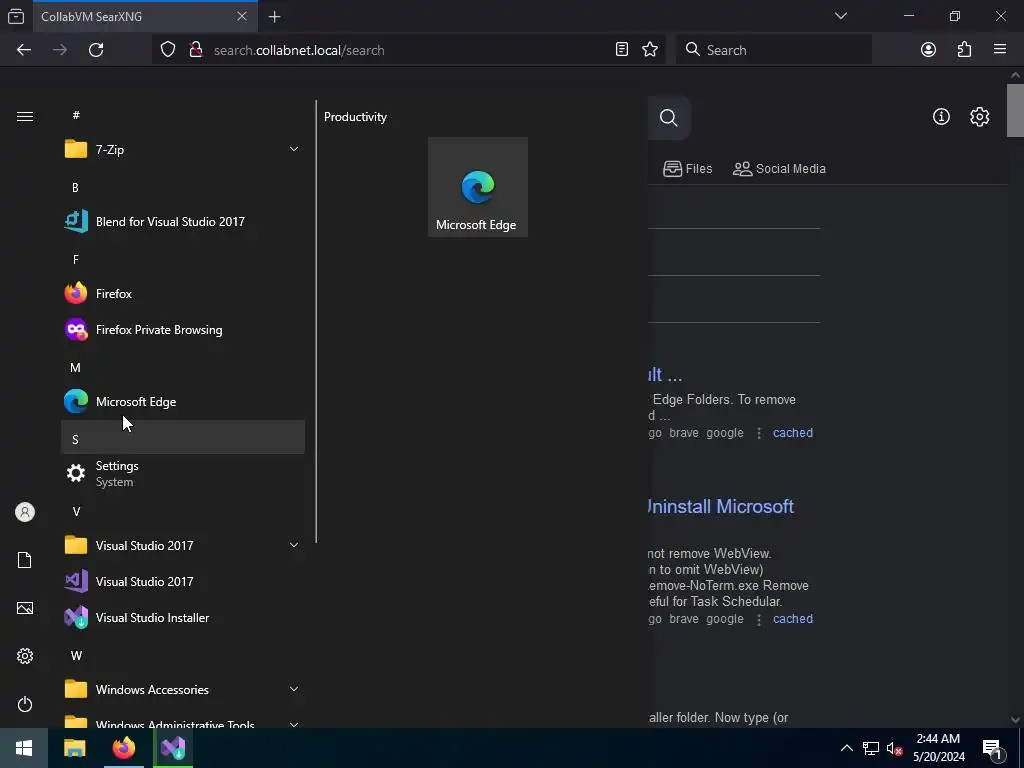Open second result's cached link
Image resolution: width=1024 pixels, height=768 pixels.
[x=793, y=619]
